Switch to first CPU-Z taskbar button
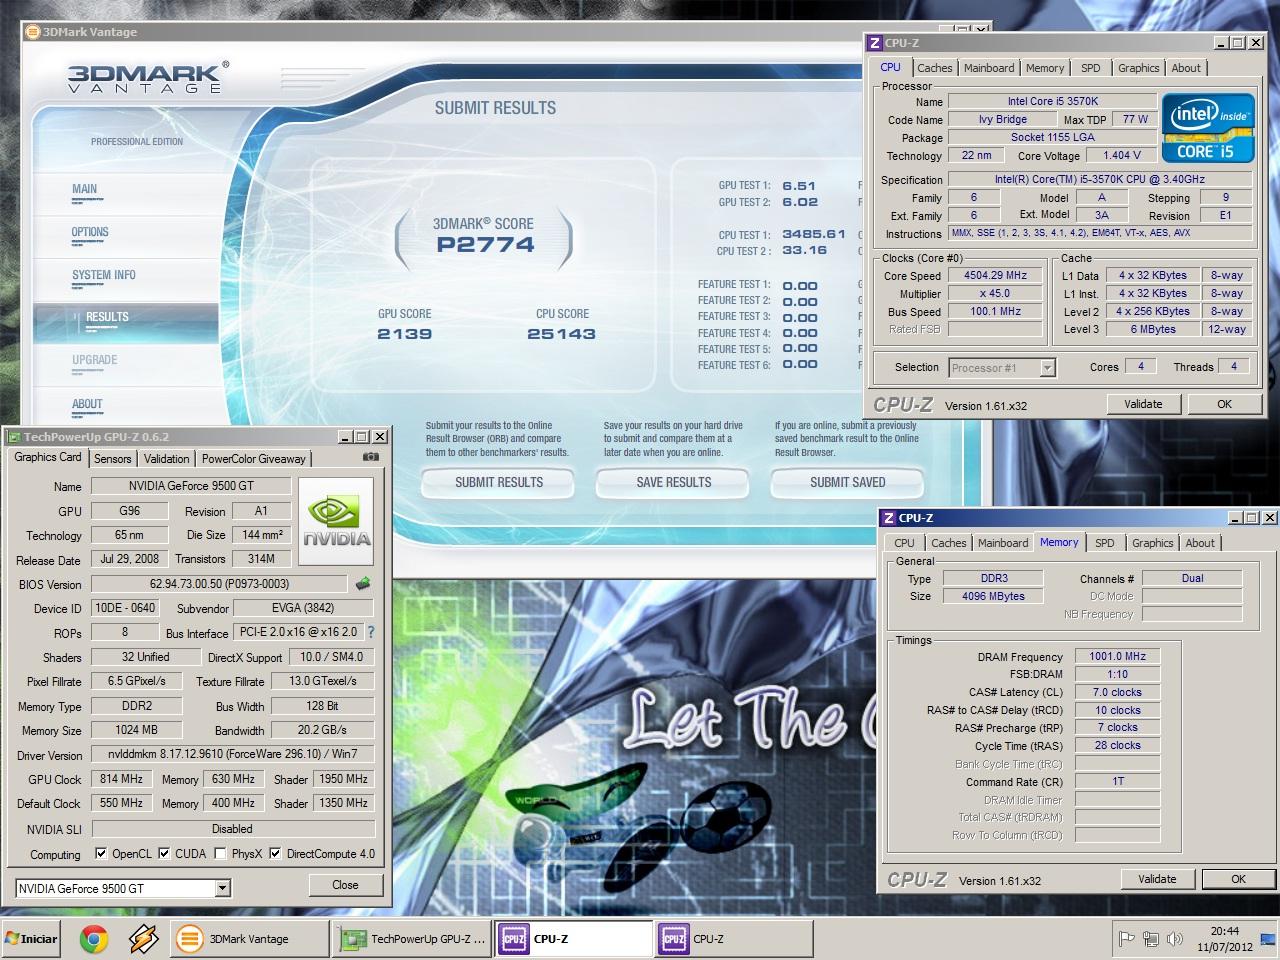The image size is (1280, 960). [x=574, y=939]
